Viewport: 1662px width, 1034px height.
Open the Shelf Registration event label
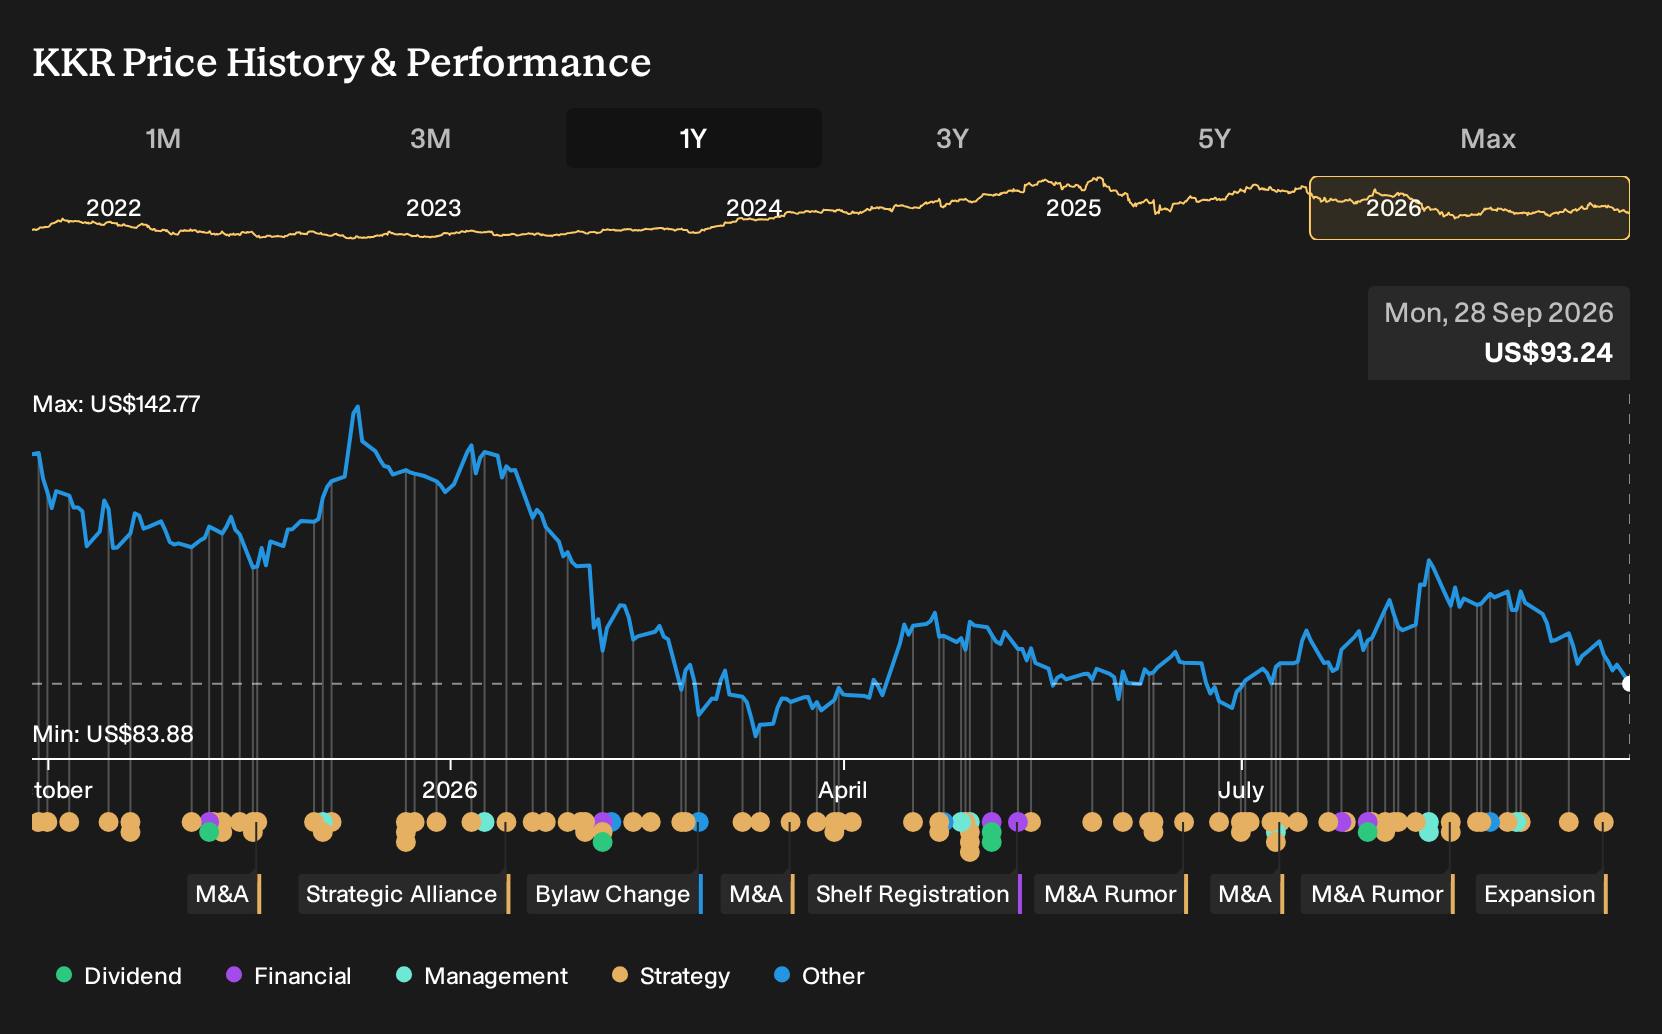click(x=915, y=894)
